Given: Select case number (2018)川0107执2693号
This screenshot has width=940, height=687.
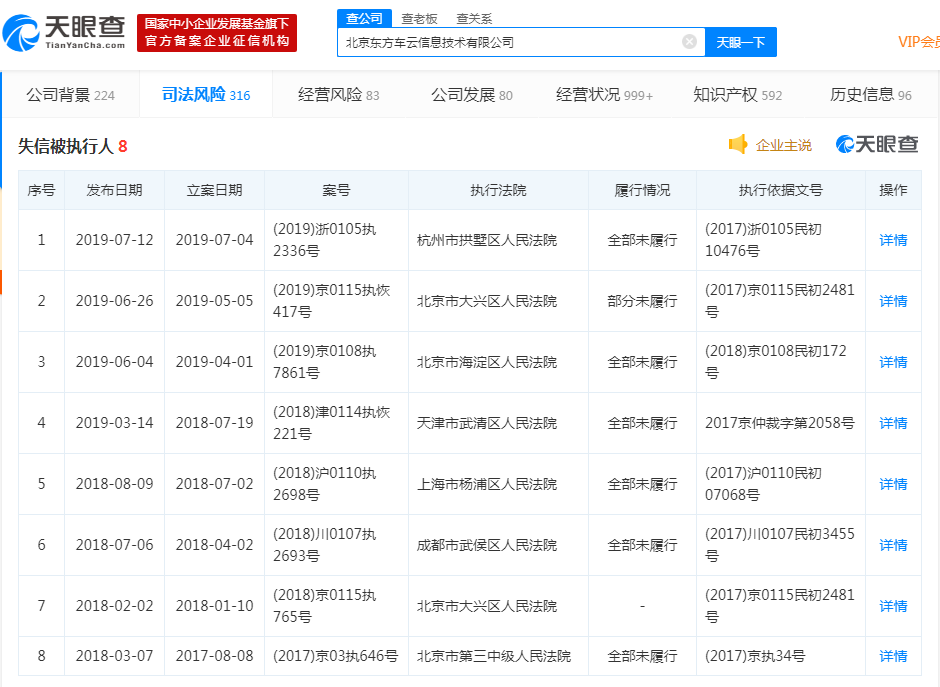Looking at the screenshot, I should click(324, 545).
